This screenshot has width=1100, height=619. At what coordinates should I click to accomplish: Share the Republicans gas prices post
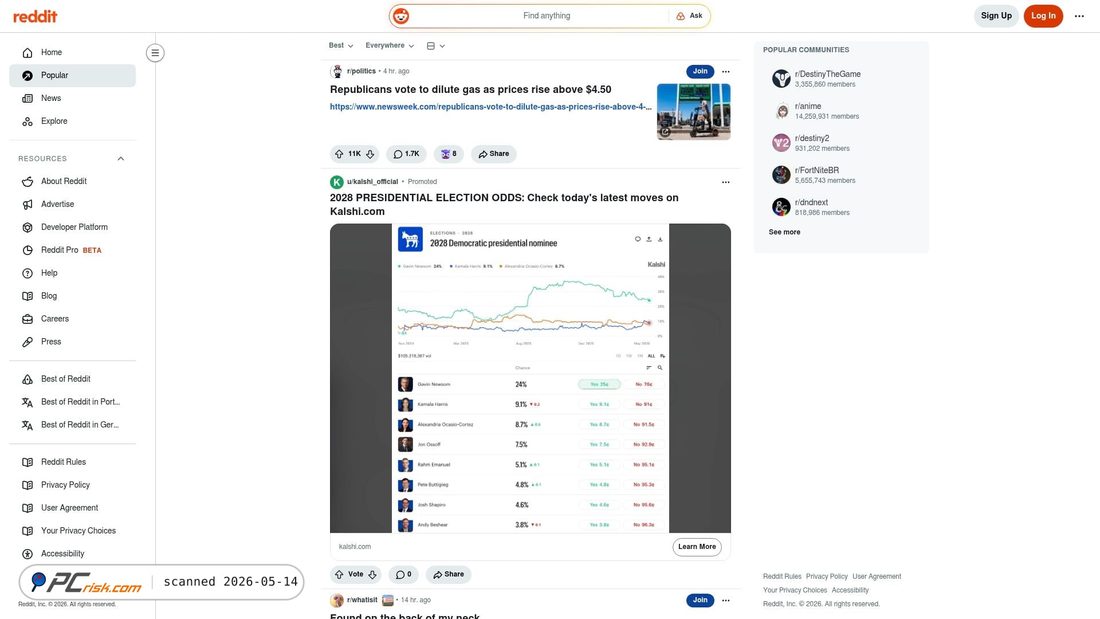(494, 154)
